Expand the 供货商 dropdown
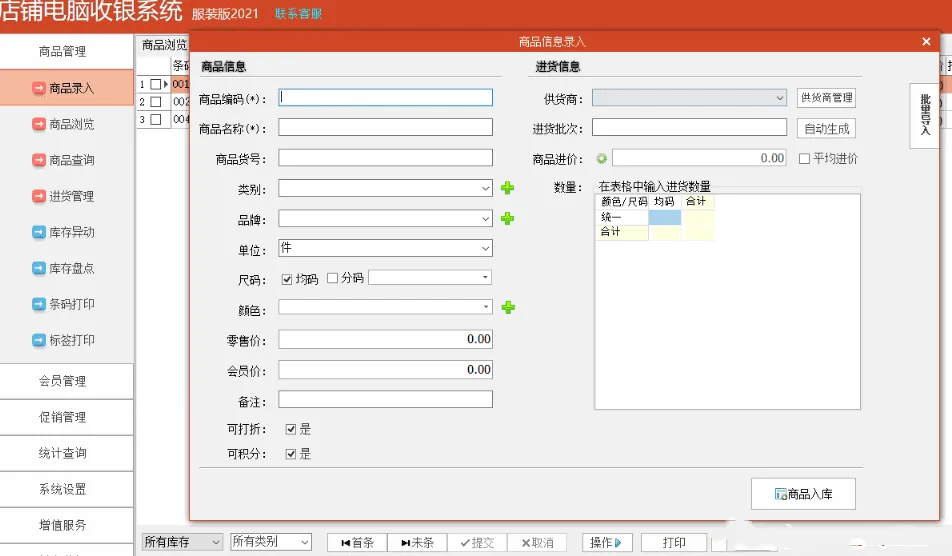This screenshot has height=556, width=952. 780,98
